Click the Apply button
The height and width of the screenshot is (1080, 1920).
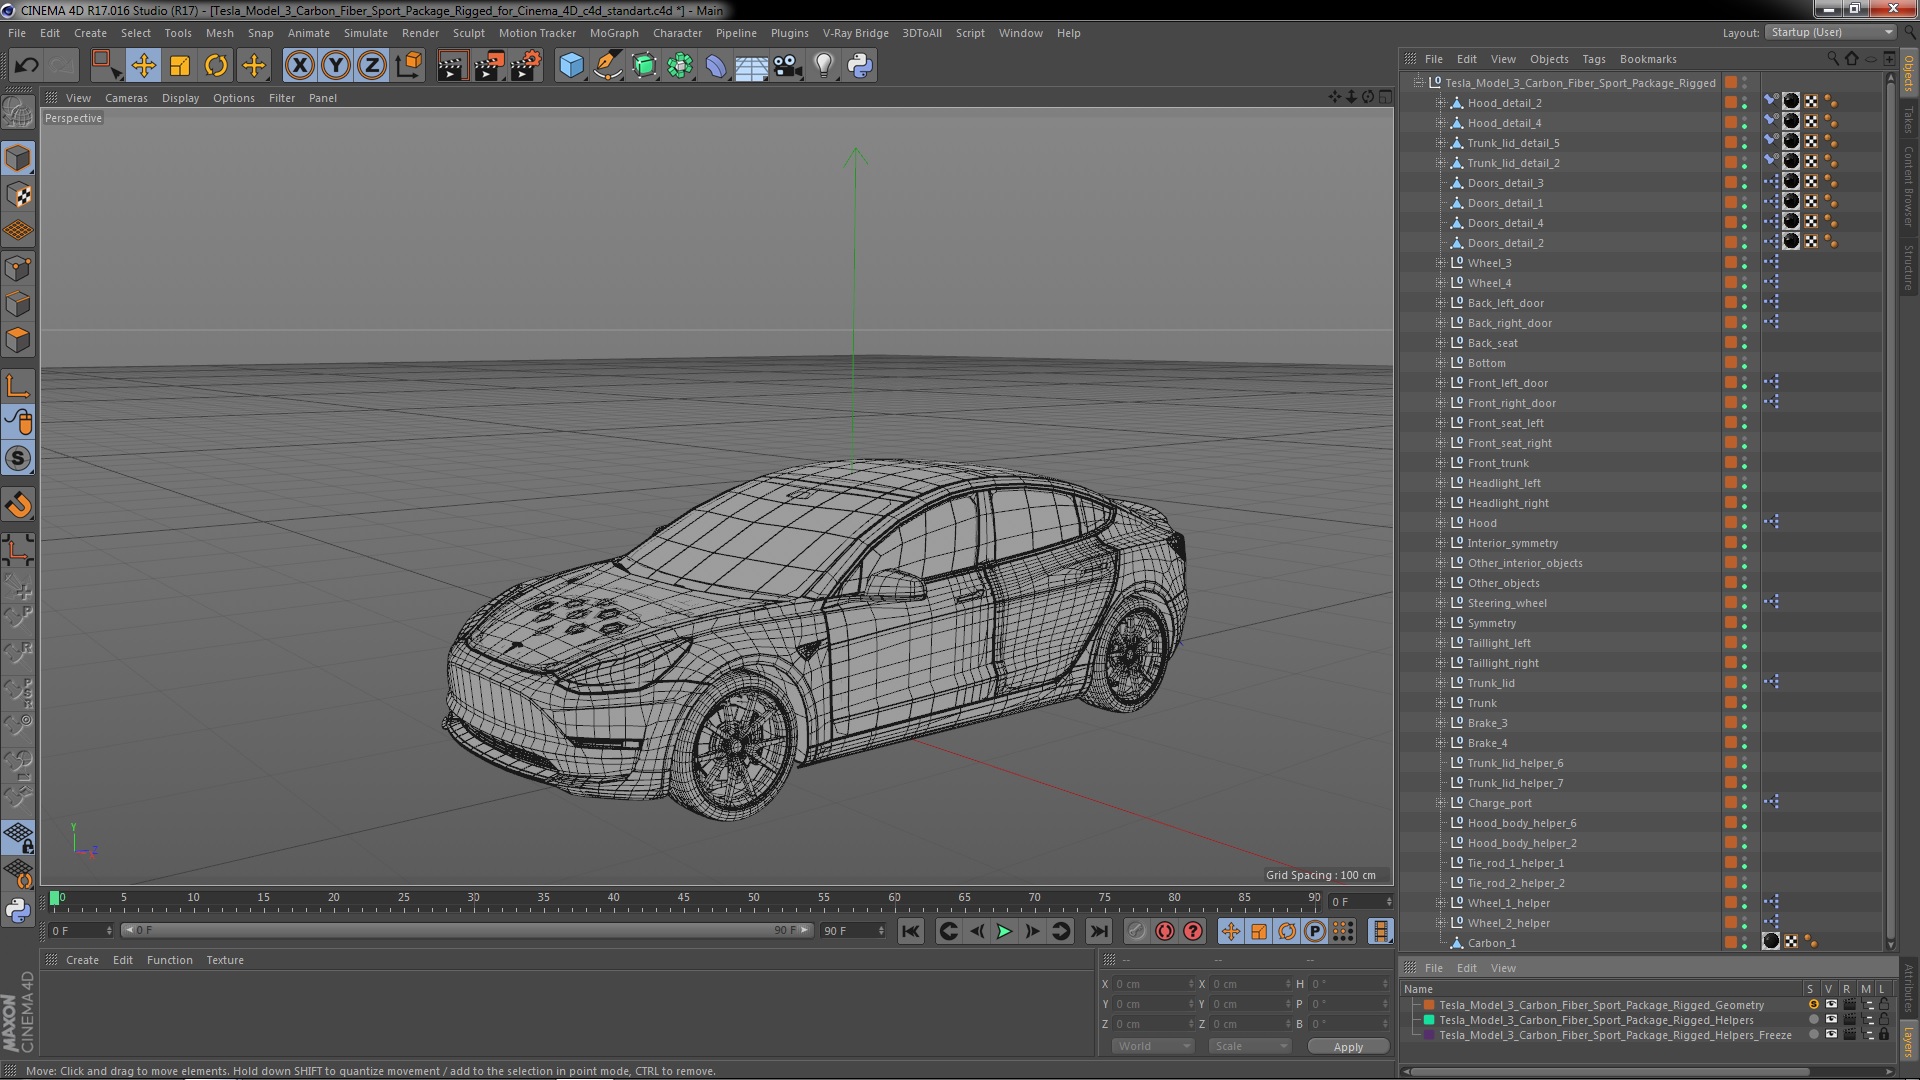1348,1047
